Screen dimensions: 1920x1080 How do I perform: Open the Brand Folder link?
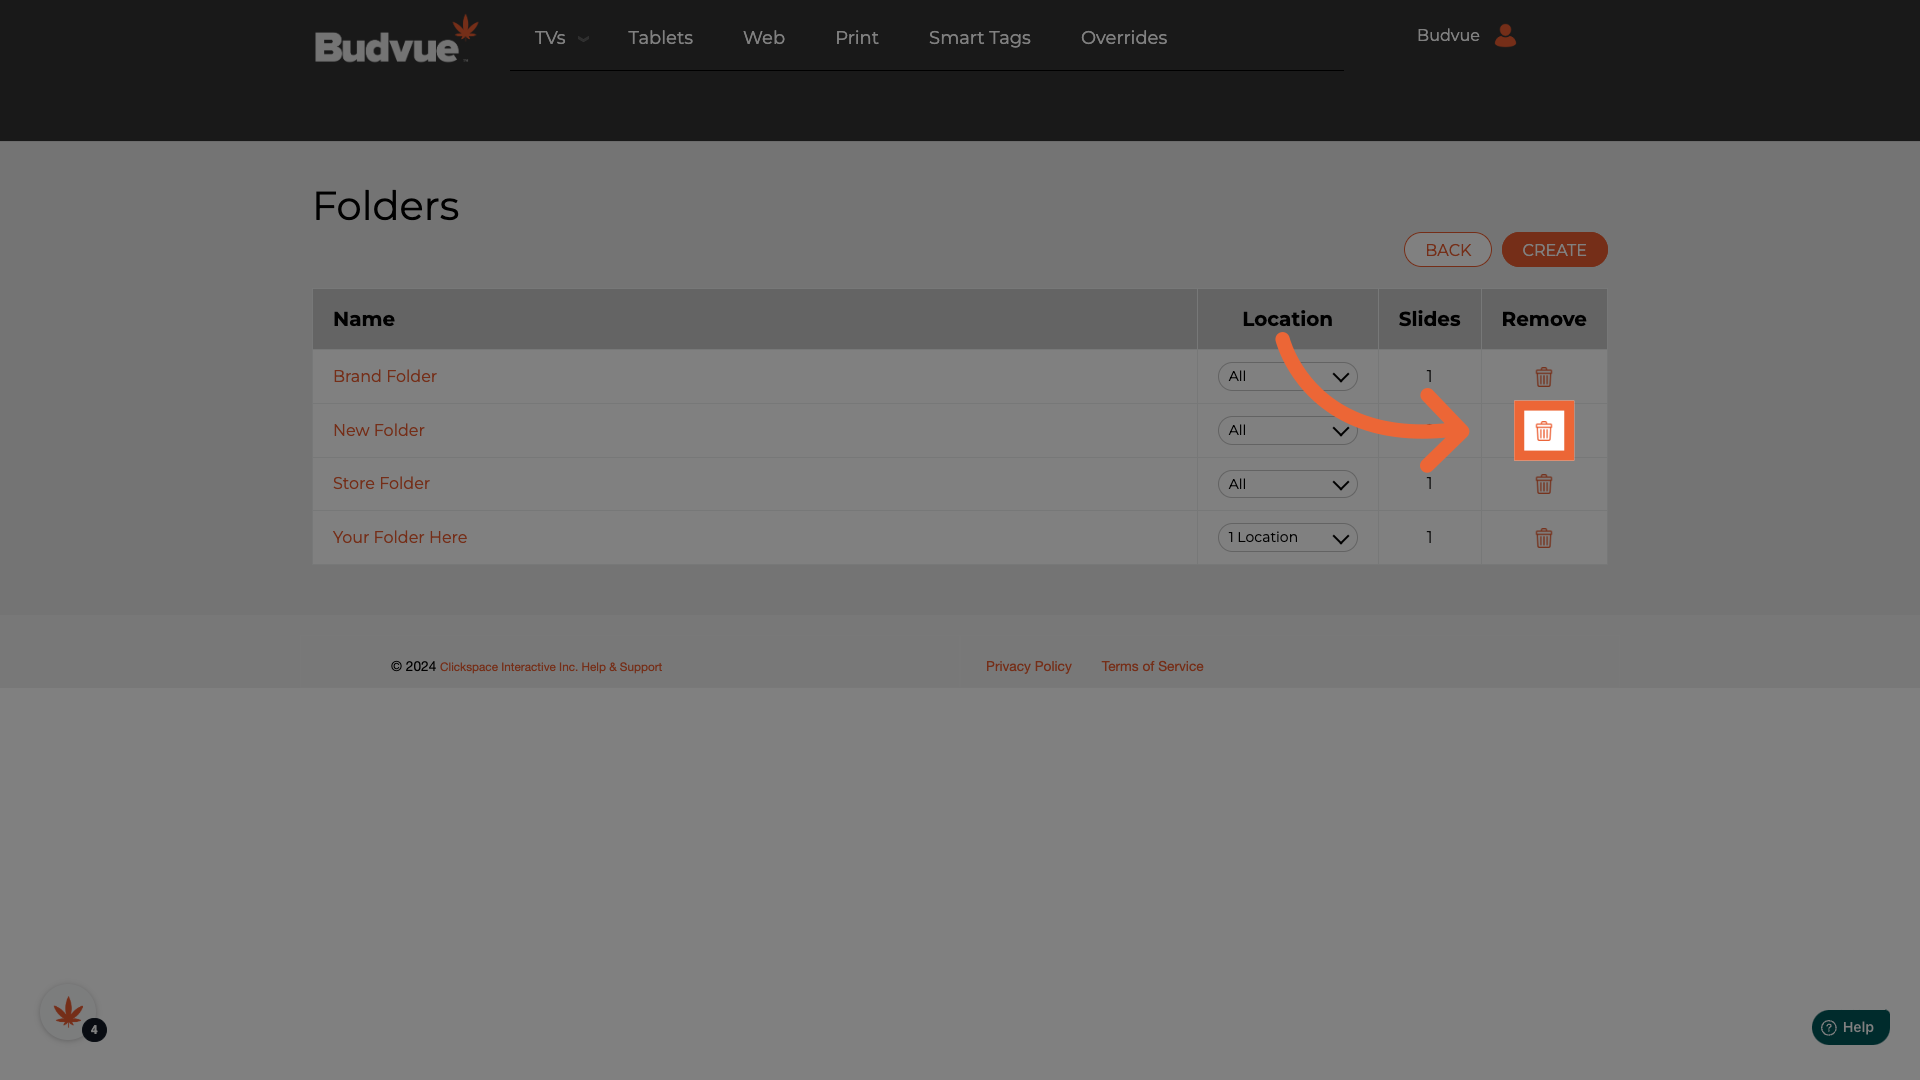(385, 377)
